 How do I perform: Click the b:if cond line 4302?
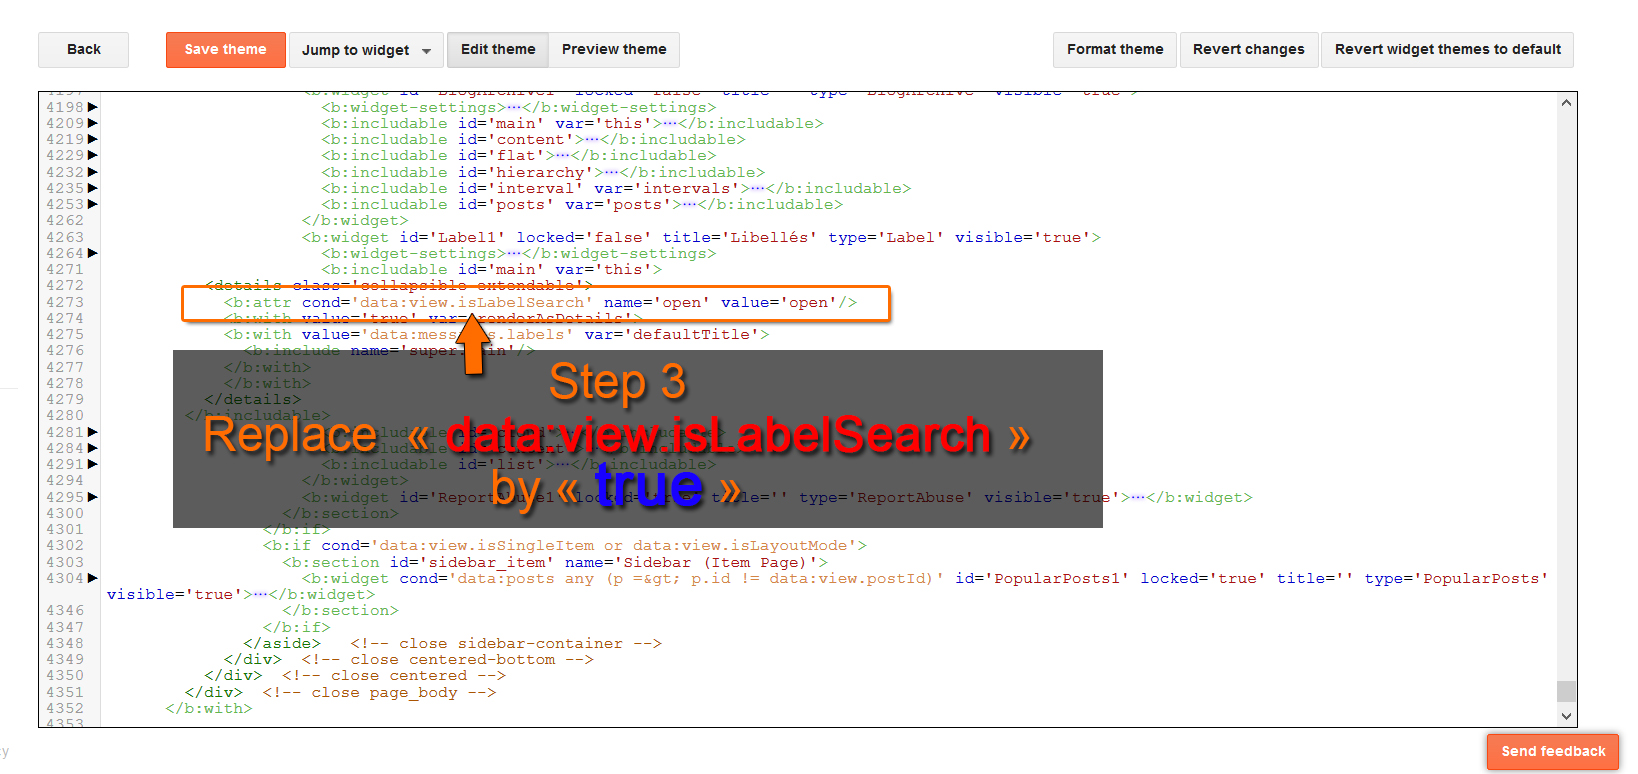(x=564, y=545)
